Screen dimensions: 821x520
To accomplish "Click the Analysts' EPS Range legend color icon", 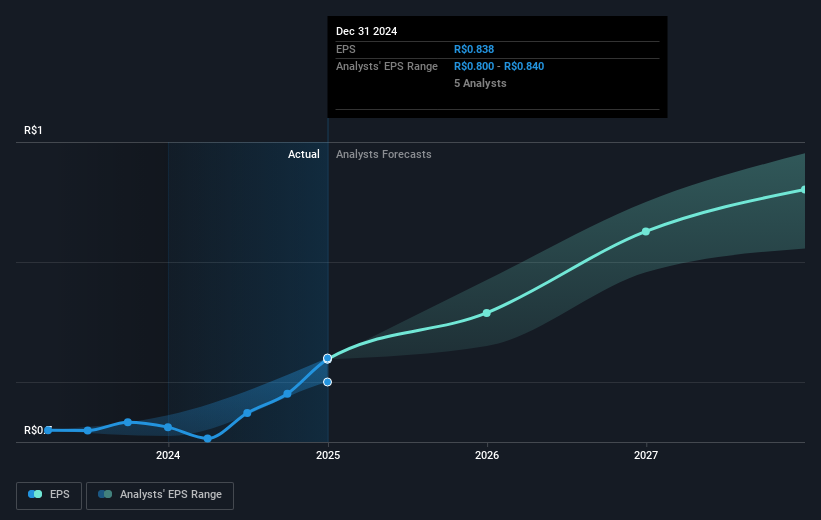I will click(x=105, y=494).
